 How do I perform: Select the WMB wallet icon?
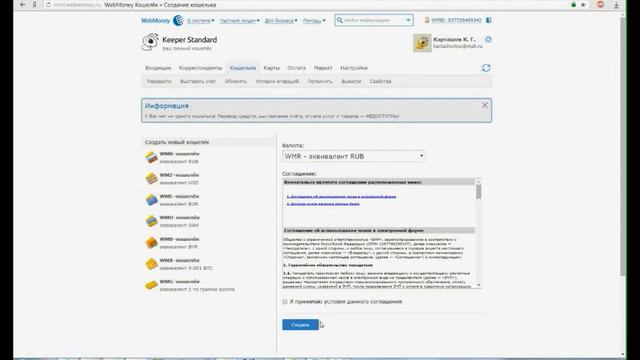click(x=151, y=242)
